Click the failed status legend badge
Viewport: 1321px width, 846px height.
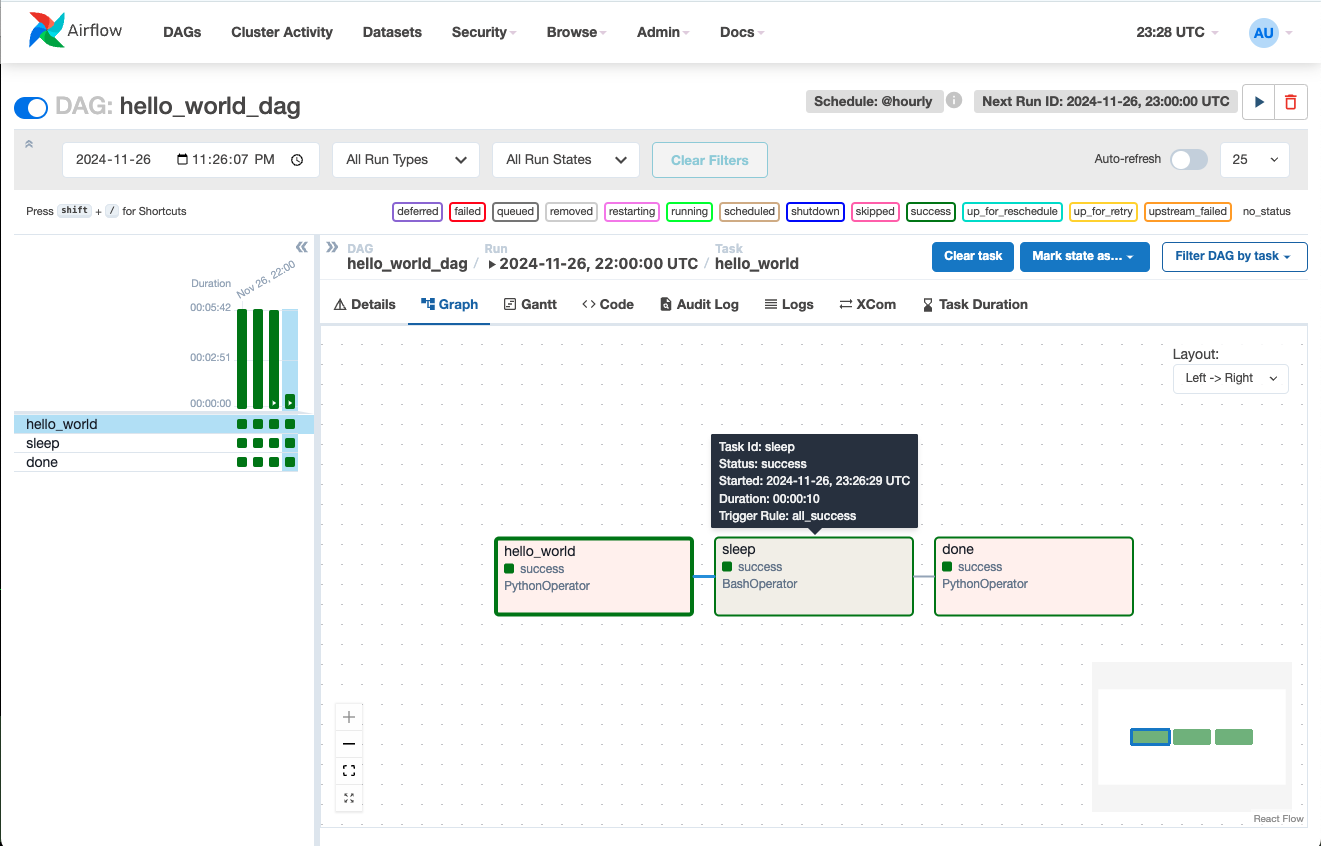tap(467, 211)
